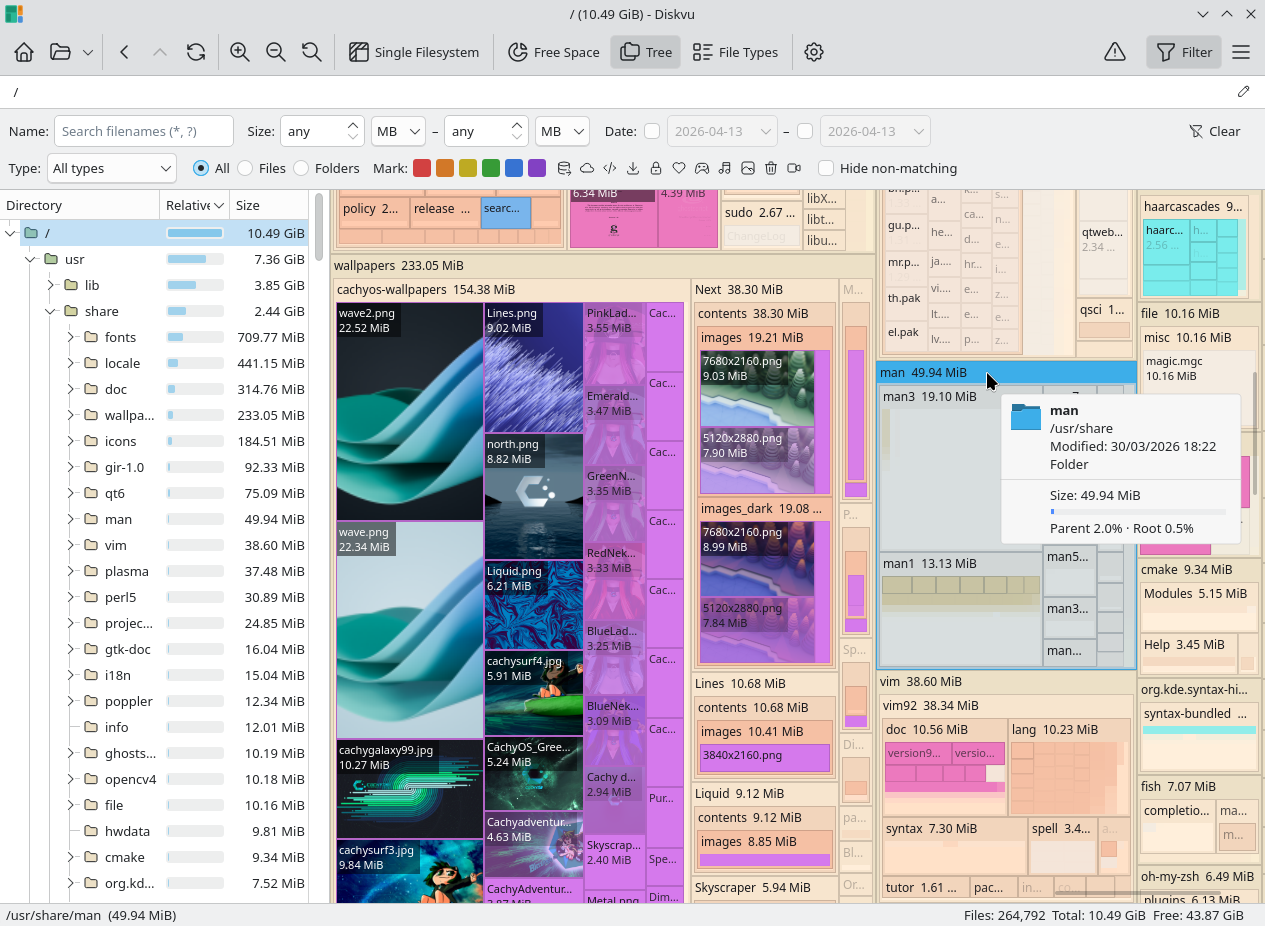Refresh the scan with reload icon
The image size is (1265, 926).
coord(196,52)
